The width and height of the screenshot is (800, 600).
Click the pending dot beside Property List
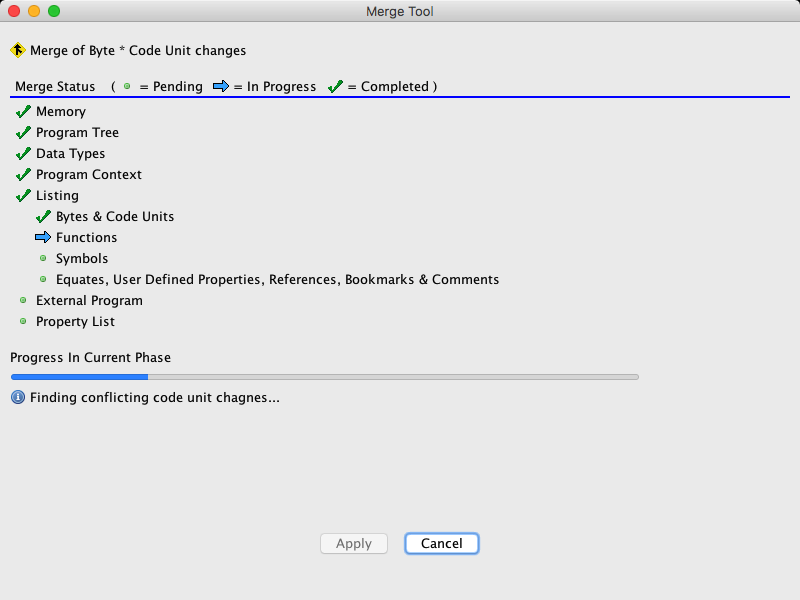pos(23,322)
